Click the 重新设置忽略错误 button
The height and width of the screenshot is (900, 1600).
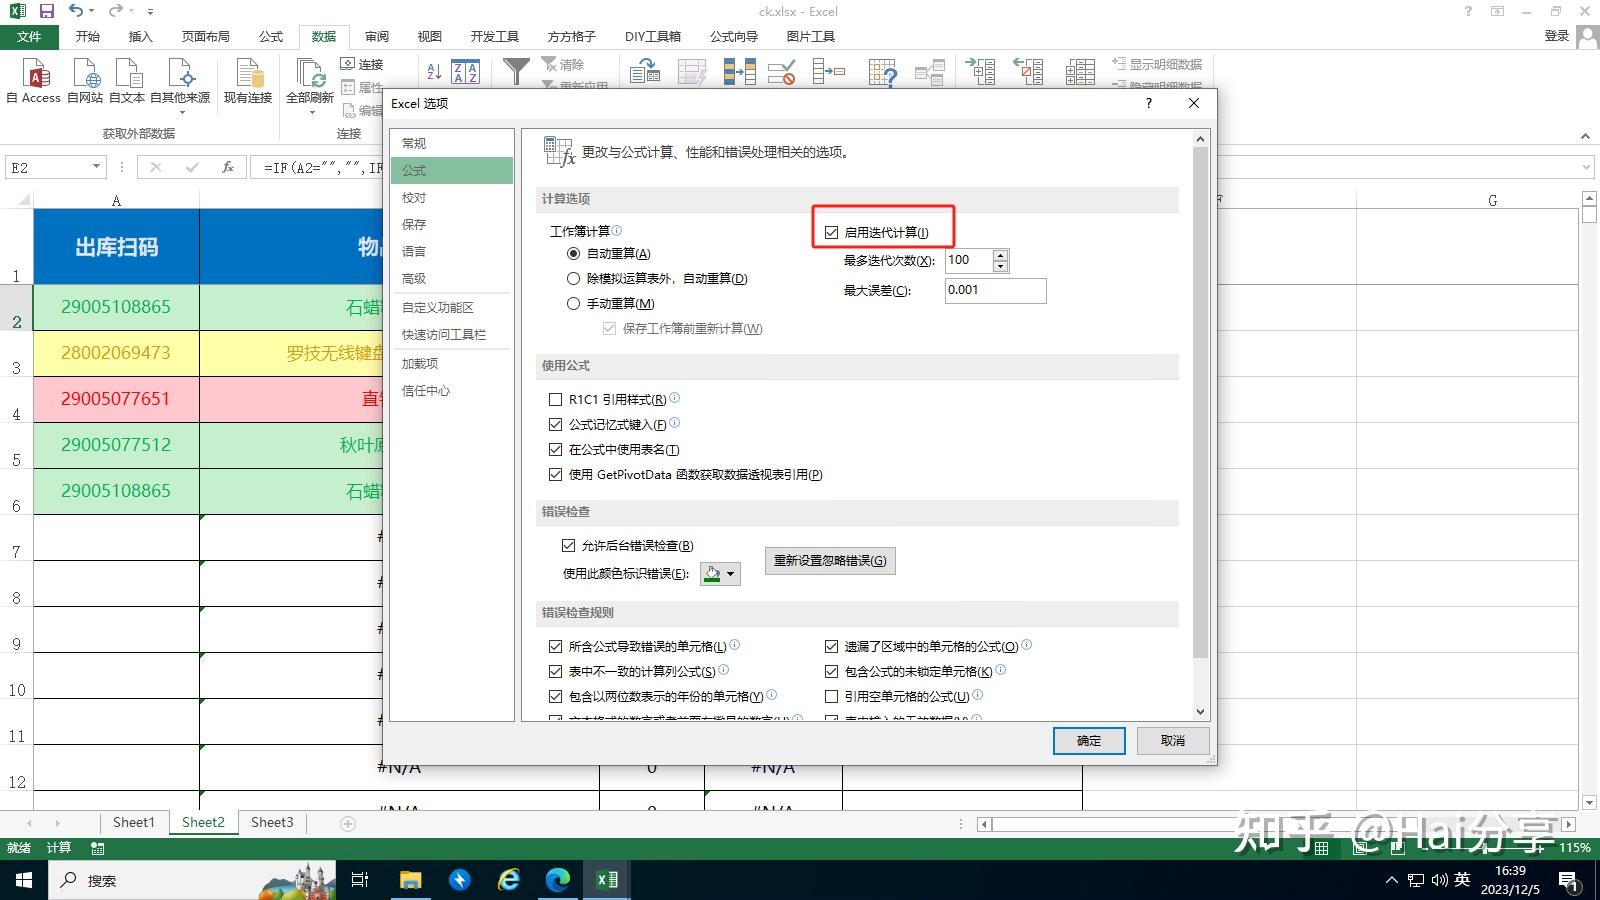click(829, 560)
